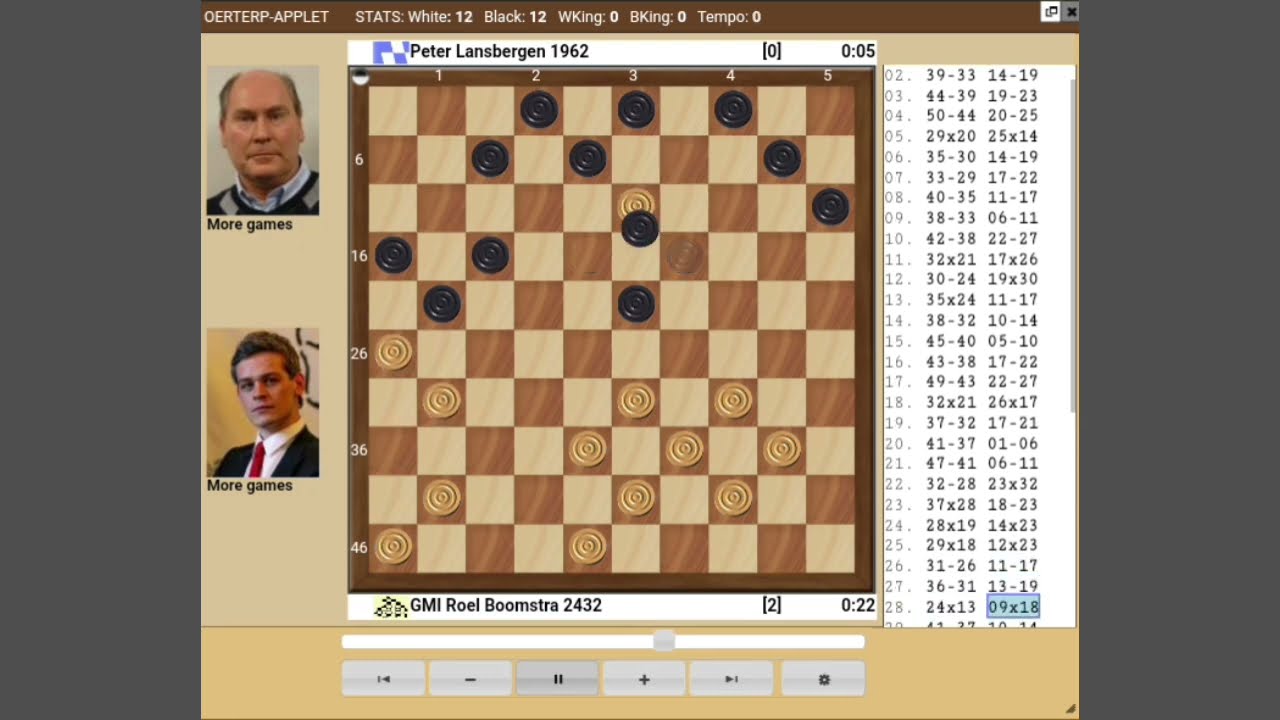Click Roel Boomstra's portrait photo
Image resolution: width=1280 pixels, height=720 pixels.
tap(262, 402)
